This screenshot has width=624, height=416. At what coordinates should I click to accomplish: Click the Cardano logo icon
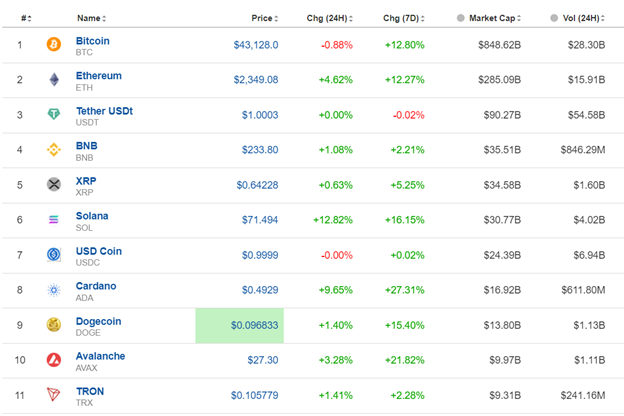[x=54, y=290]
